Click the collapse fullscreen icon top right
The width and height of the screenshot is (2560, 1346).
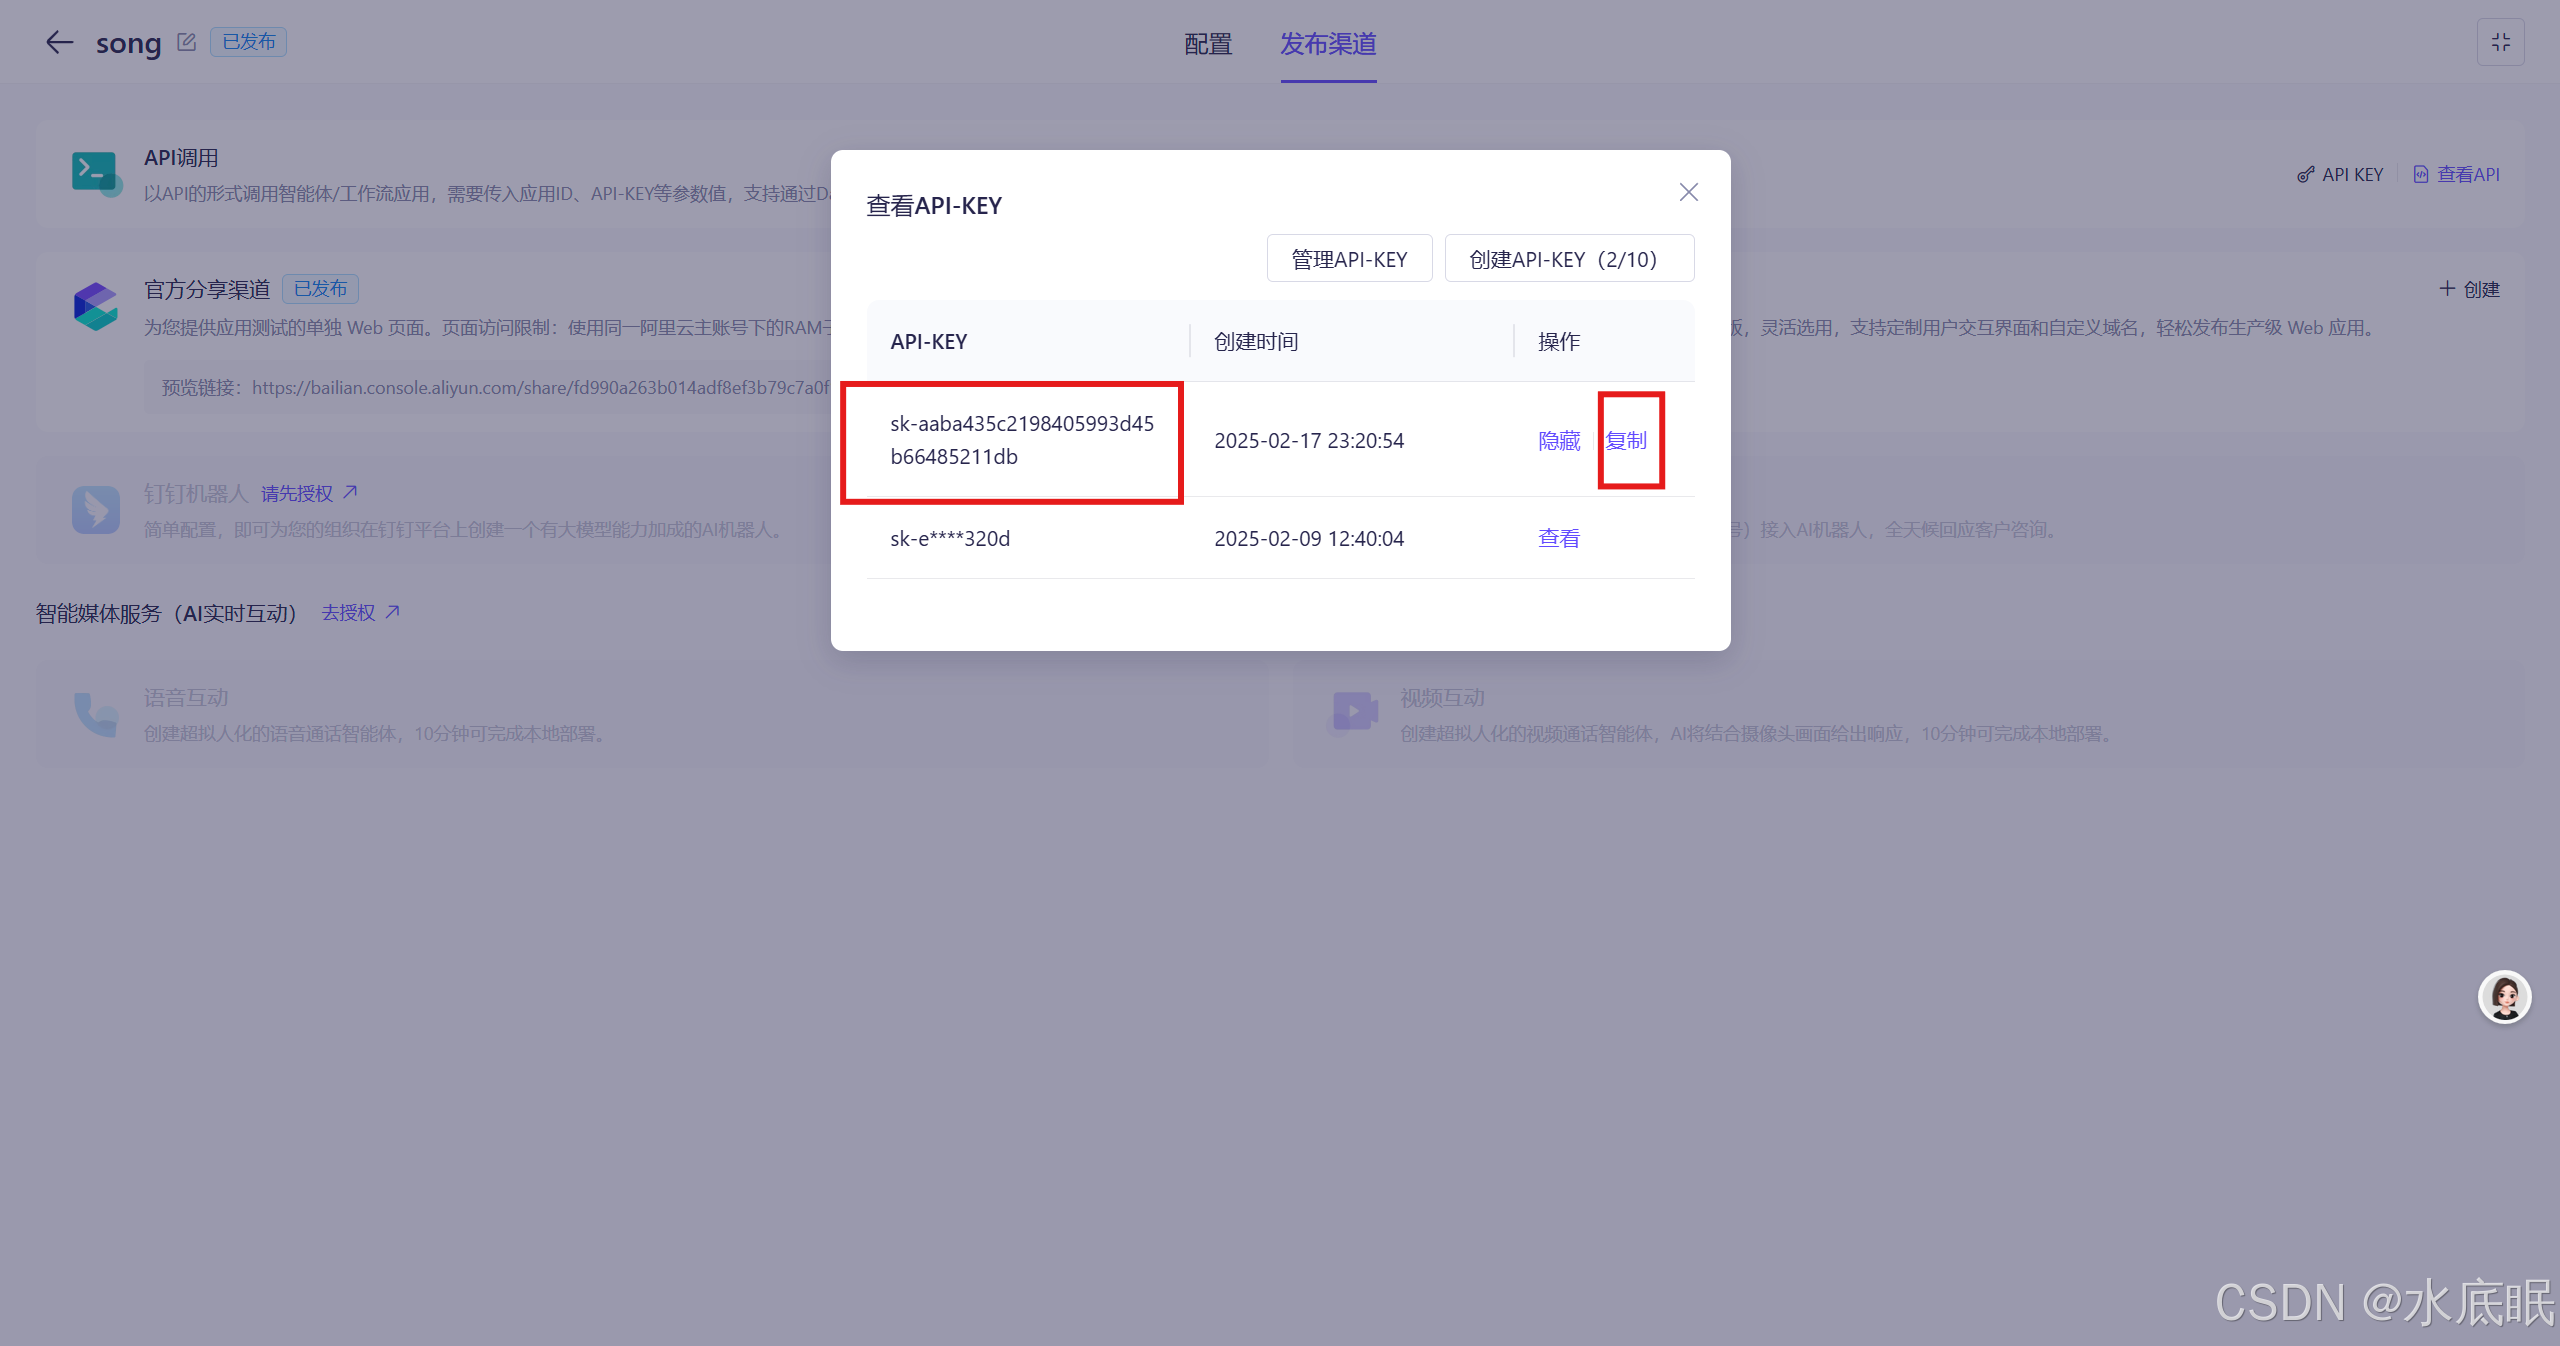[2500, 42]
